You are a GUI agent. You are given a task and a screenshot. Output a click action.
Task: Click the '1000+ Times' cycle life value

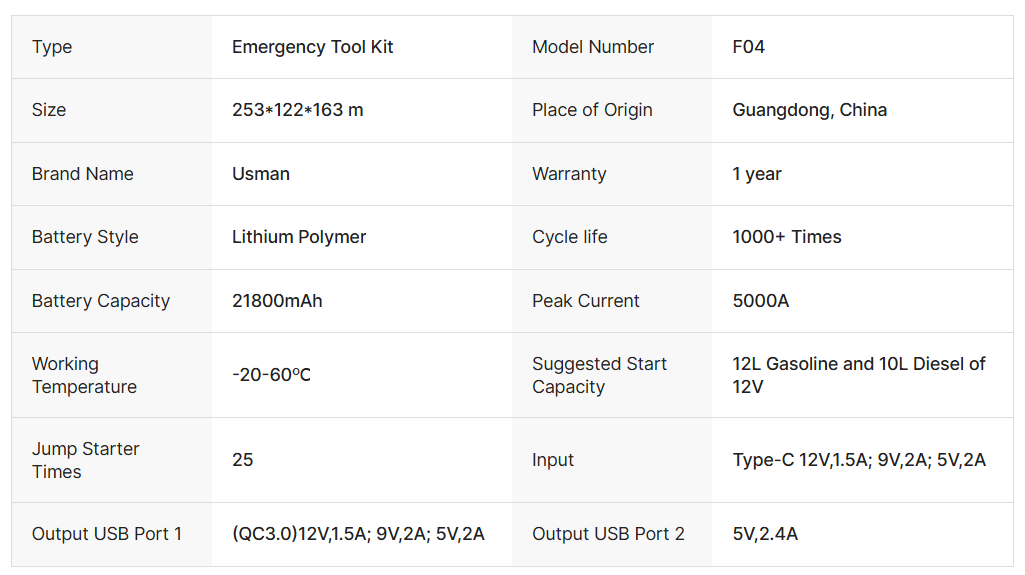point(787,237)
